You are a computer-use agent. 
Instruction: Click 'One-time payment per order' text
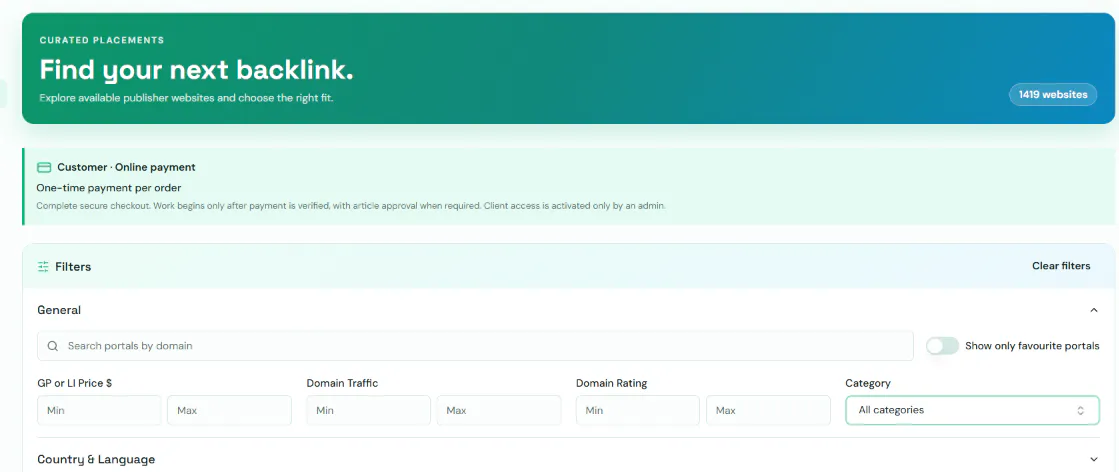click(x=108, y=188)
